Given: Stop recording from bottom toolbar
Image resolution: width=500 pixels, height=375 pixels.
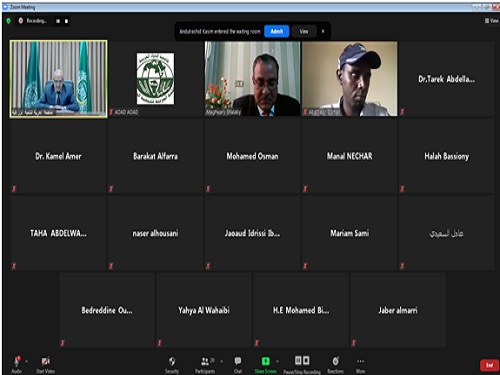Looking at the screenshot, I should pos(306,360).
